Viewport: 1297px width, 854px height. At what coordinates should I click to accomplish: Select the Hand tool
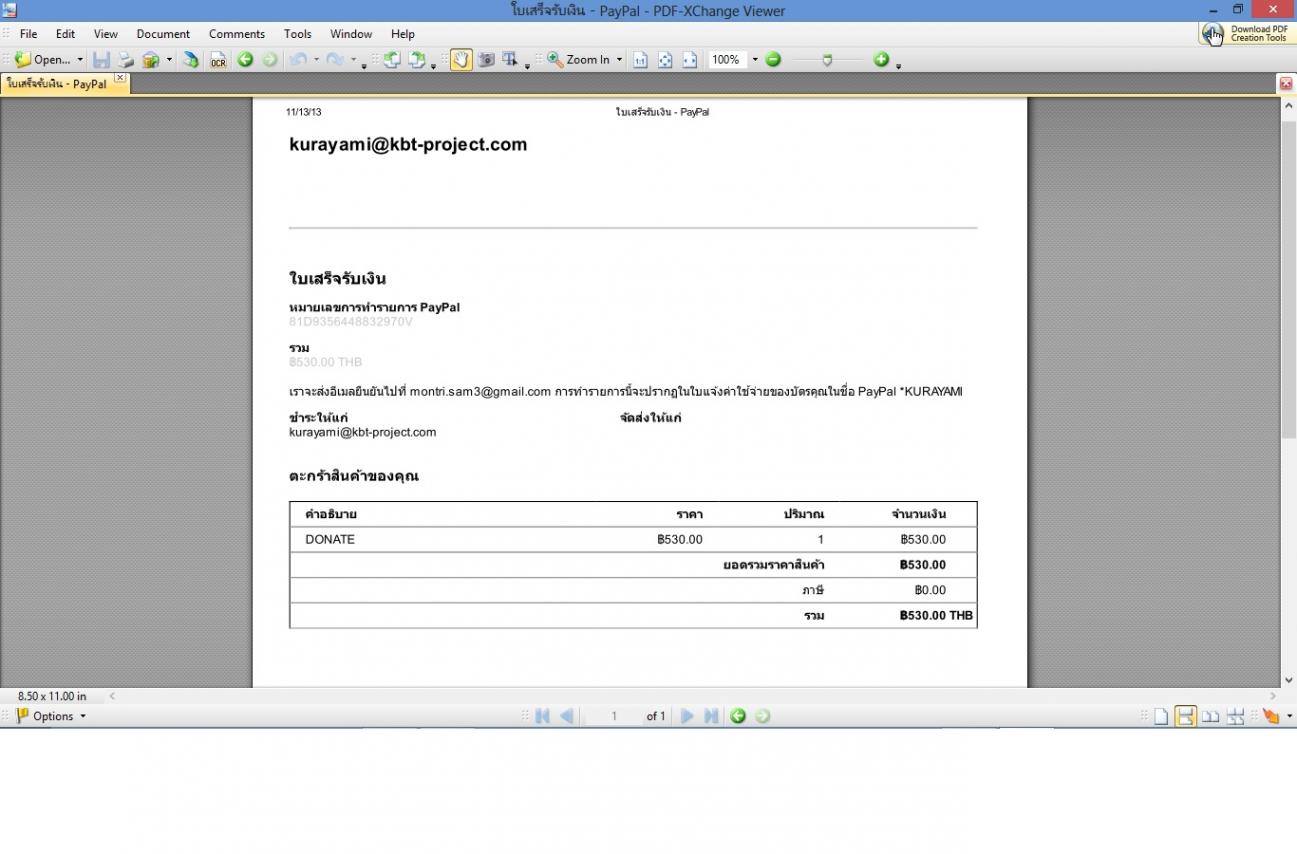[461, 60]
